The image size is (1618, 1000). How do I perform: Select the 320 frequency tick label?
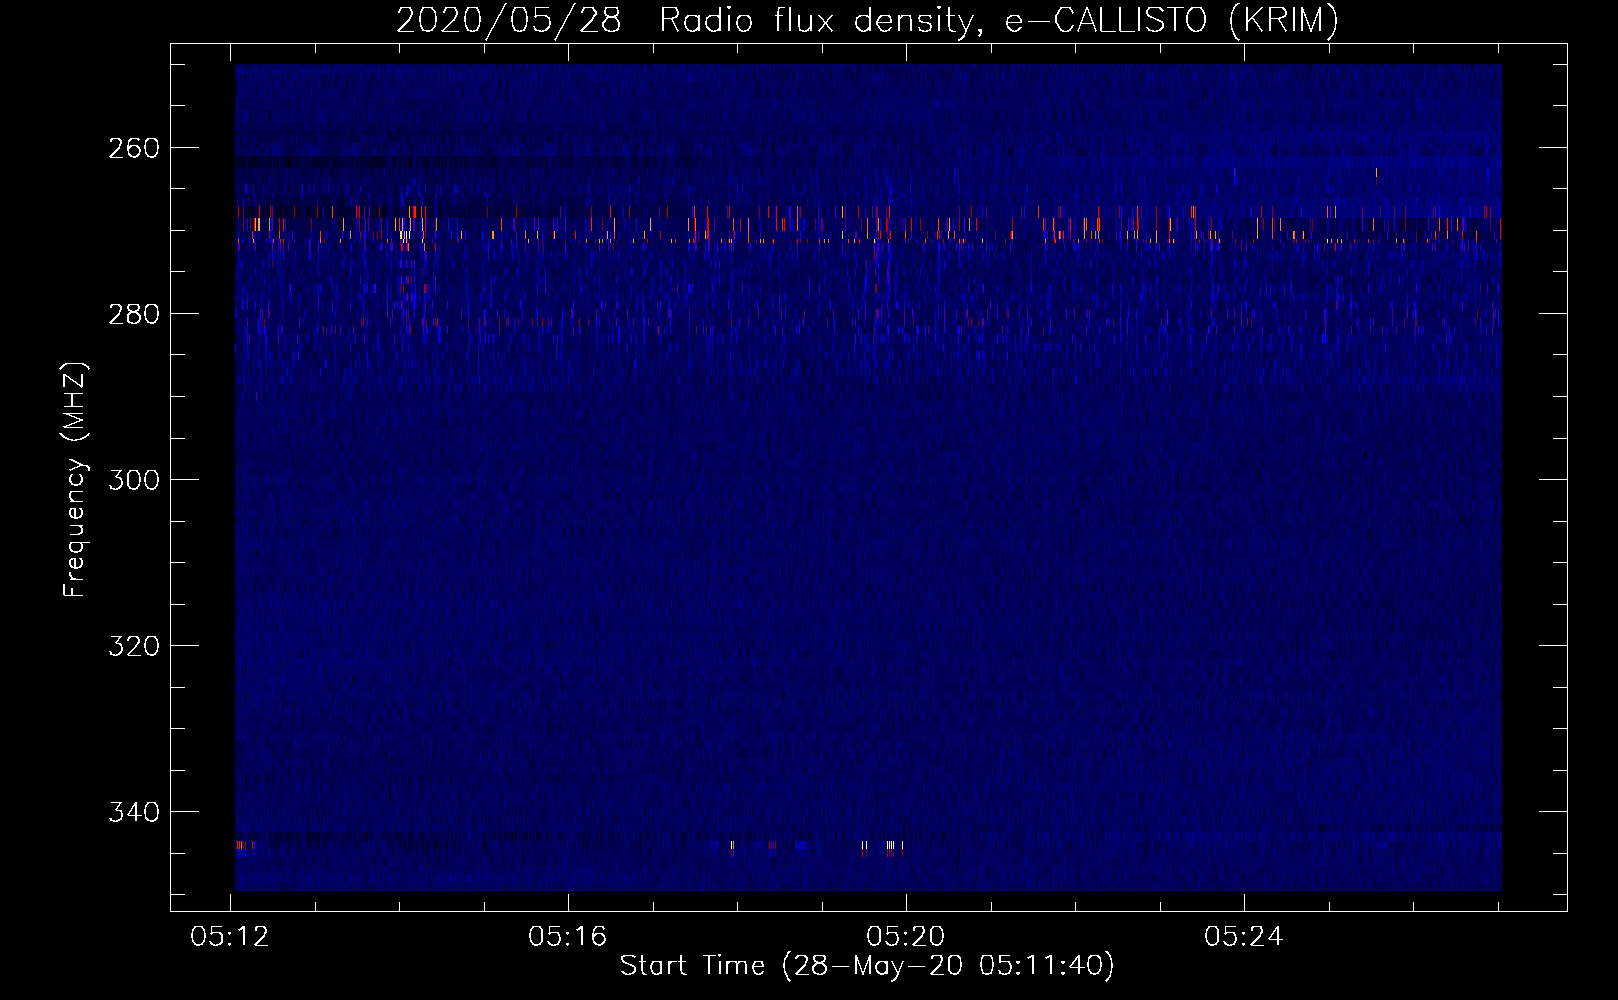pos(133,646)
